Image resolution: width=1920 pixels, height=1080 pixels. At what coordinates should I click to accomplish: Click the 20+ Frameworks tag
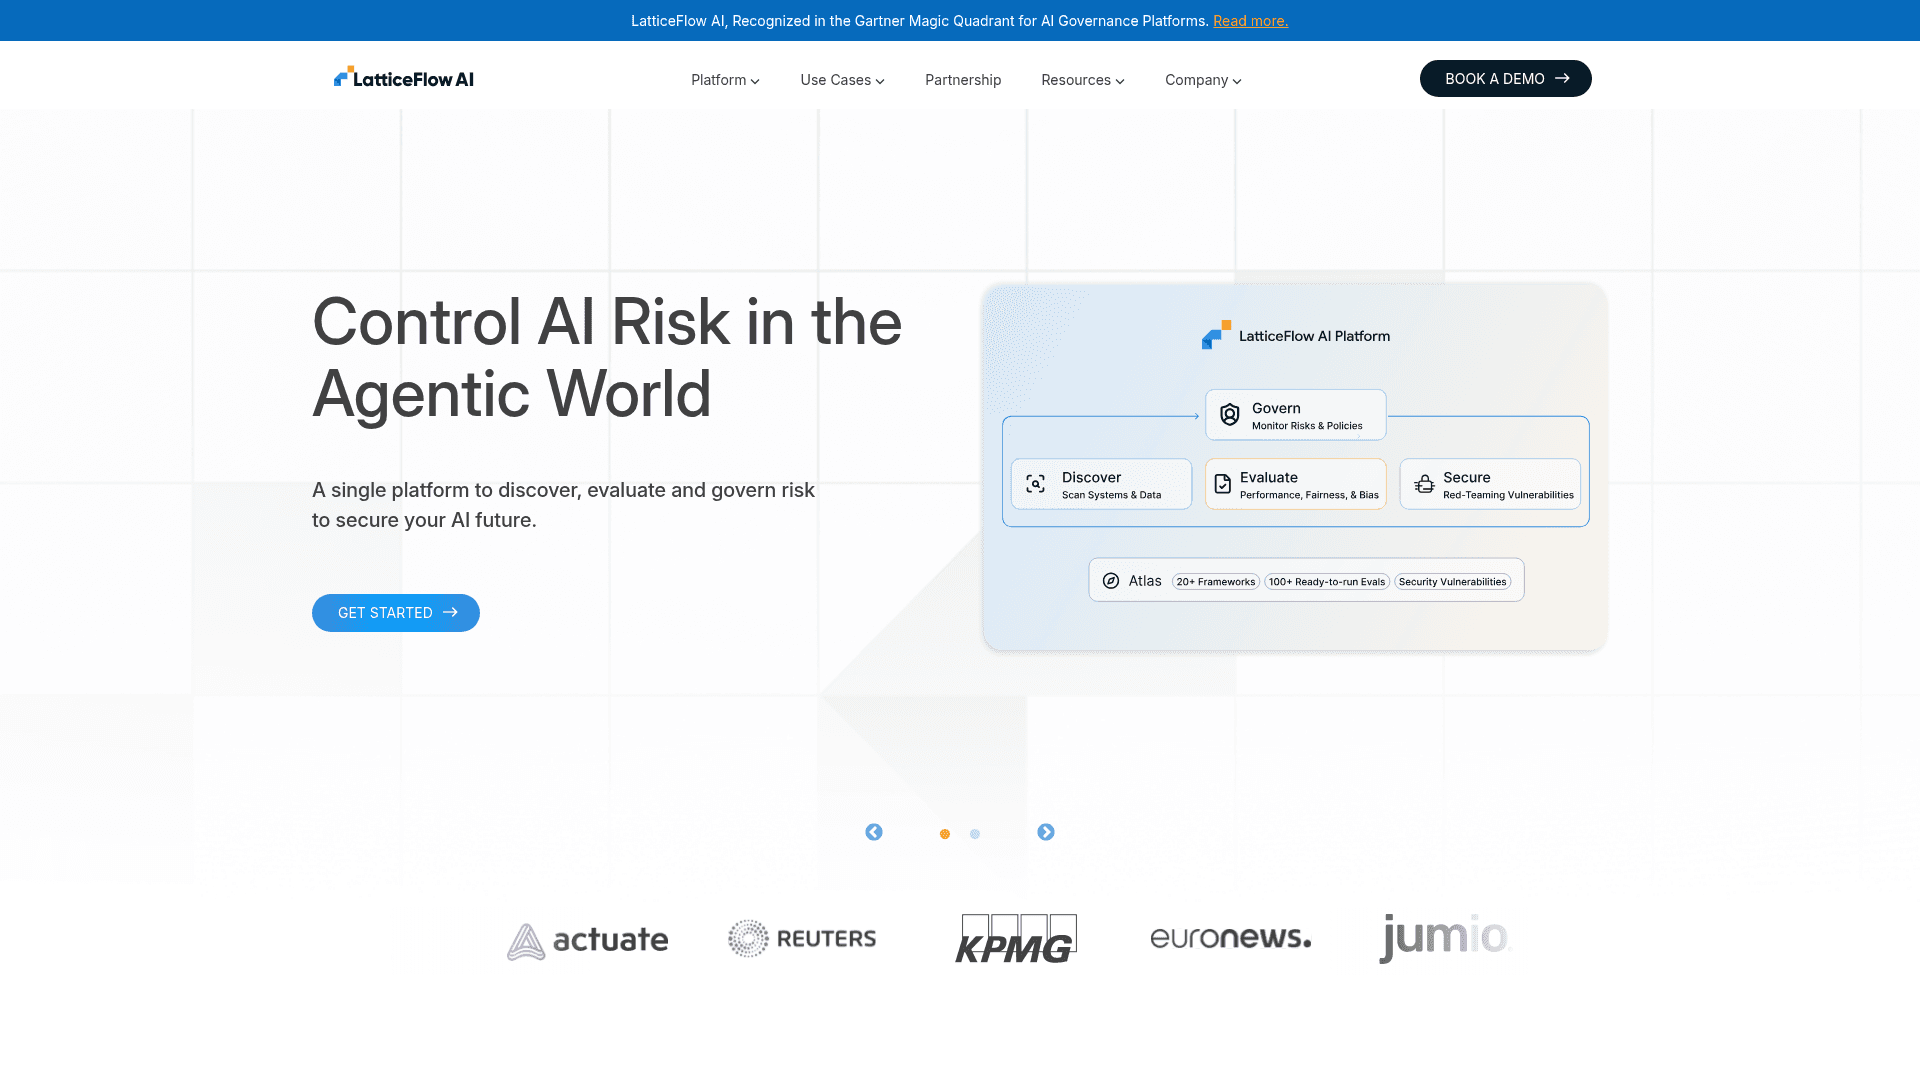point(1216,582)
